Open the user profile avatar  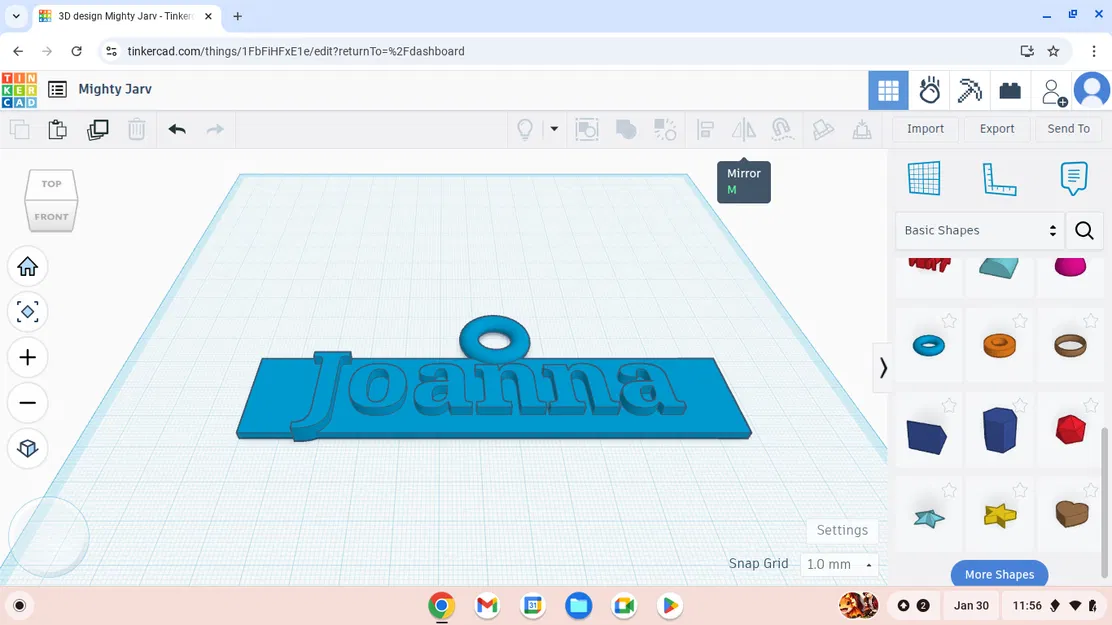(1092, 90)
